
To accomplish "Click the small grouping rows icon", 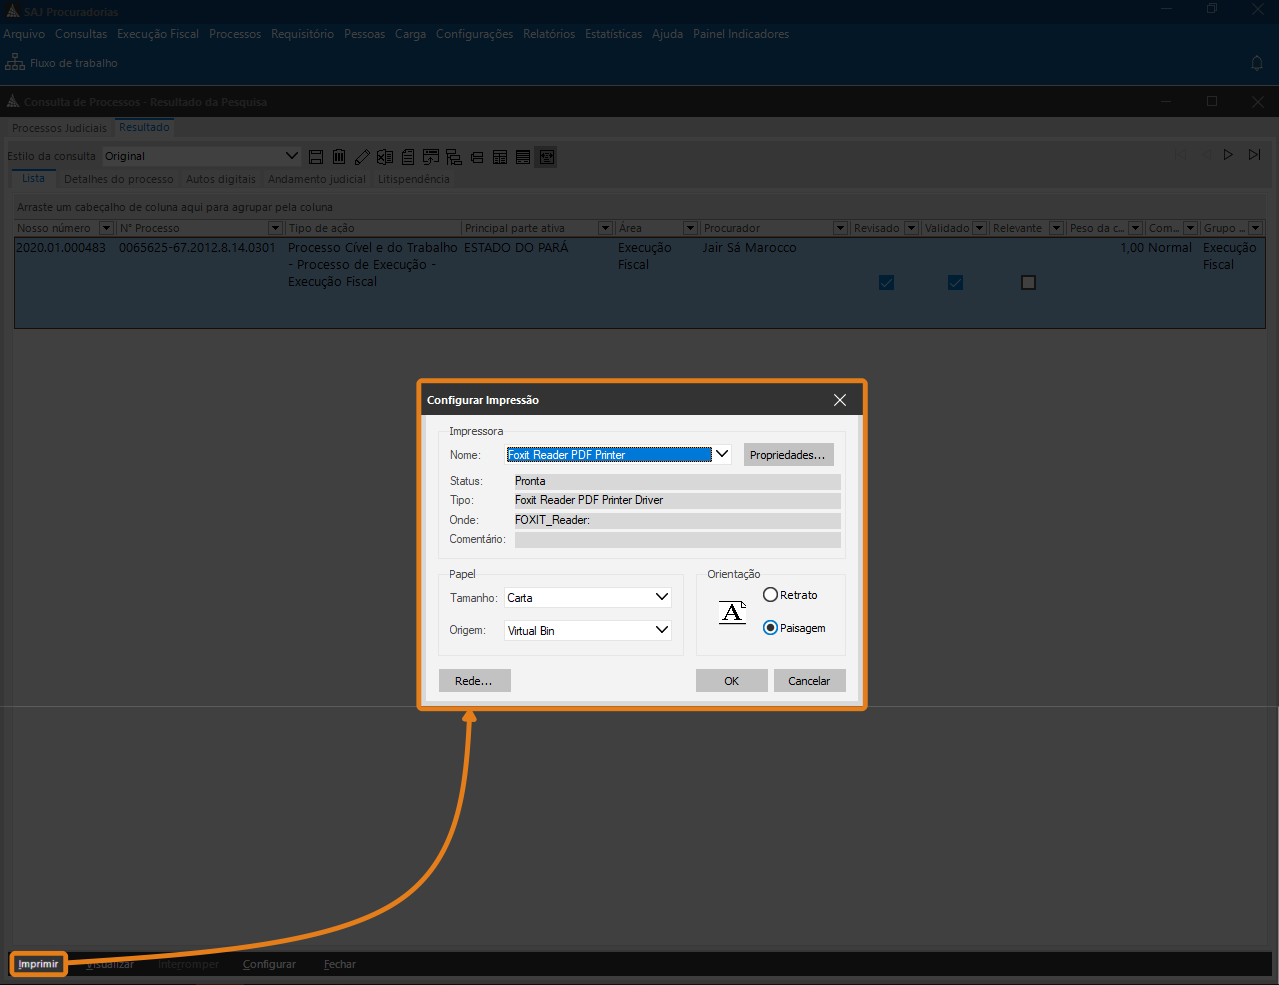I will (477, 157).
